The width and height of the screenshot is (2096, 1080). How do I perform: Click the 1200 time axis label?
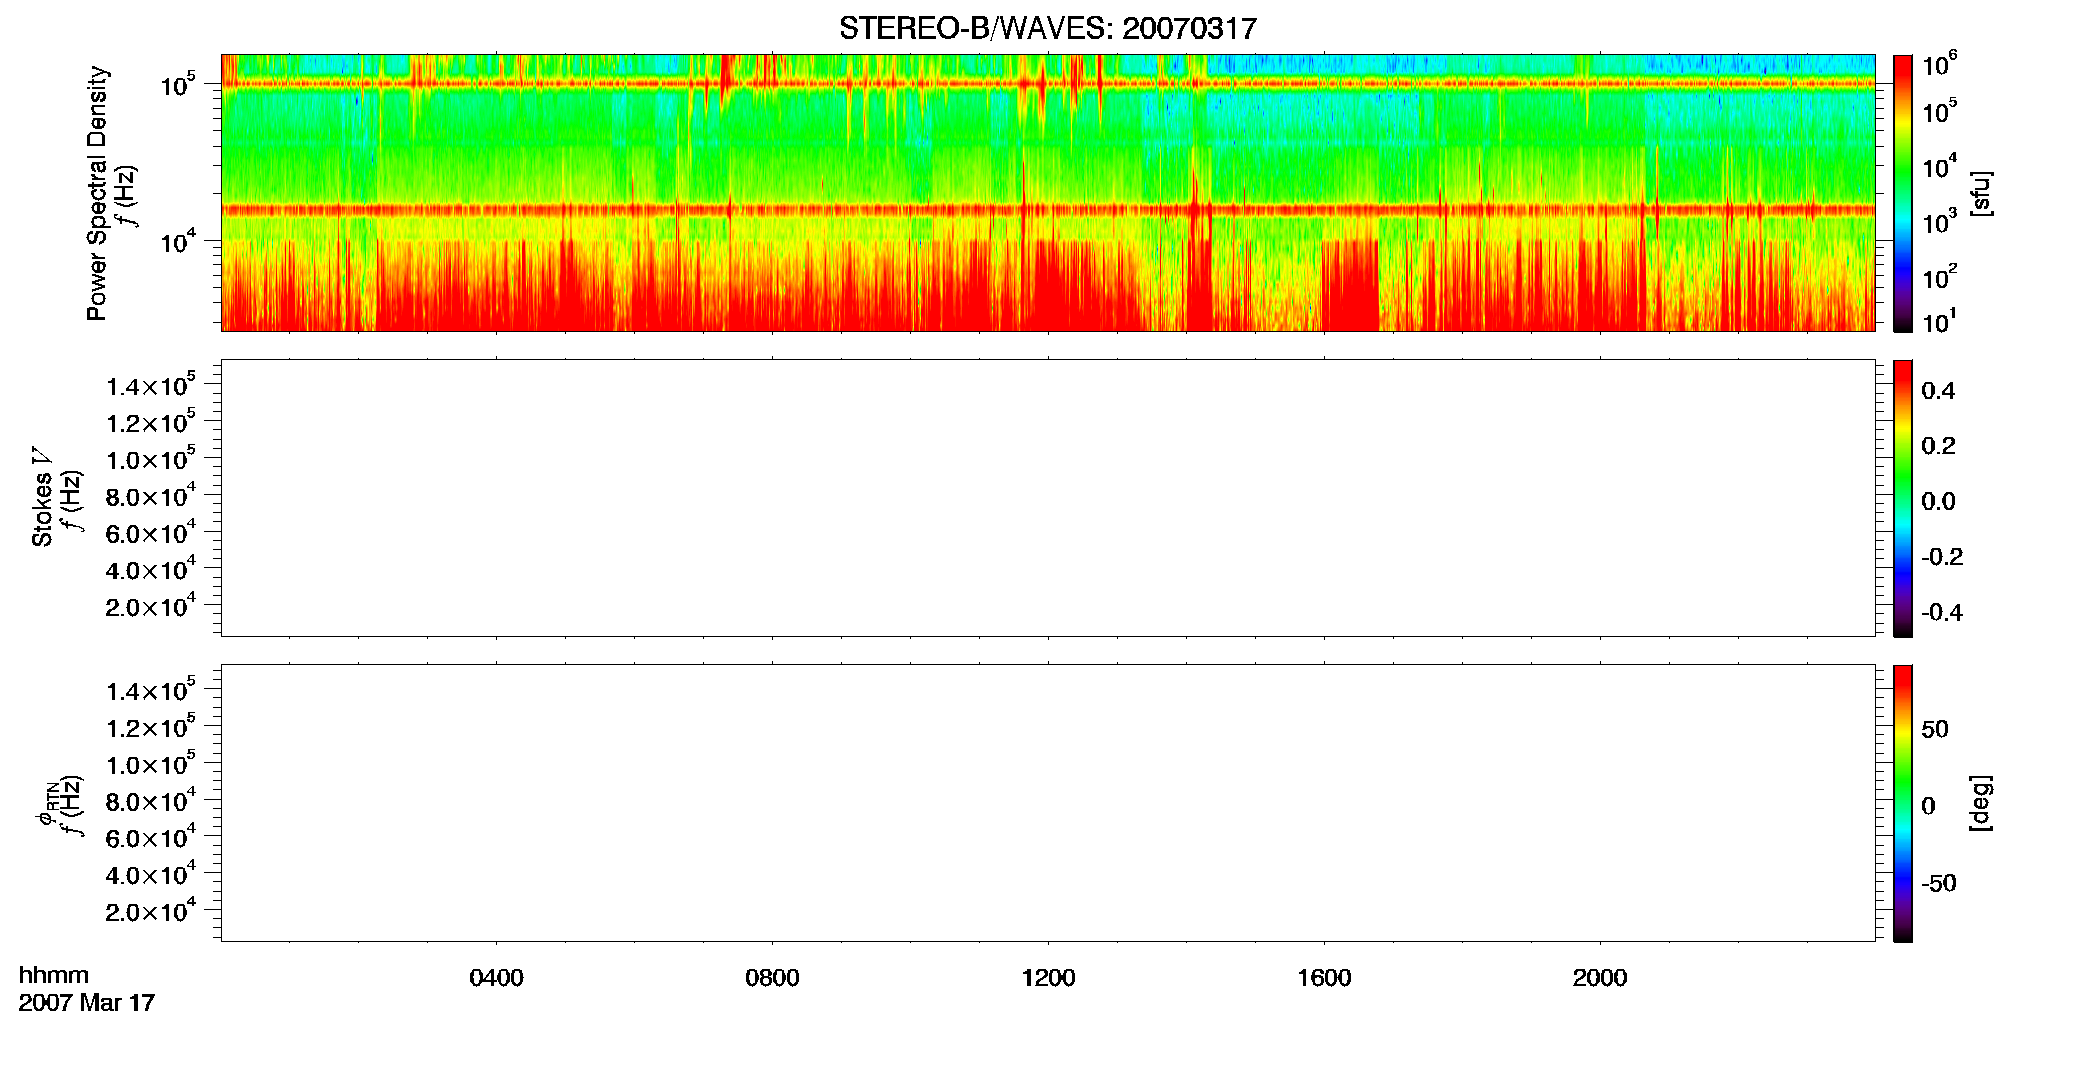(x=1048, y=978)
